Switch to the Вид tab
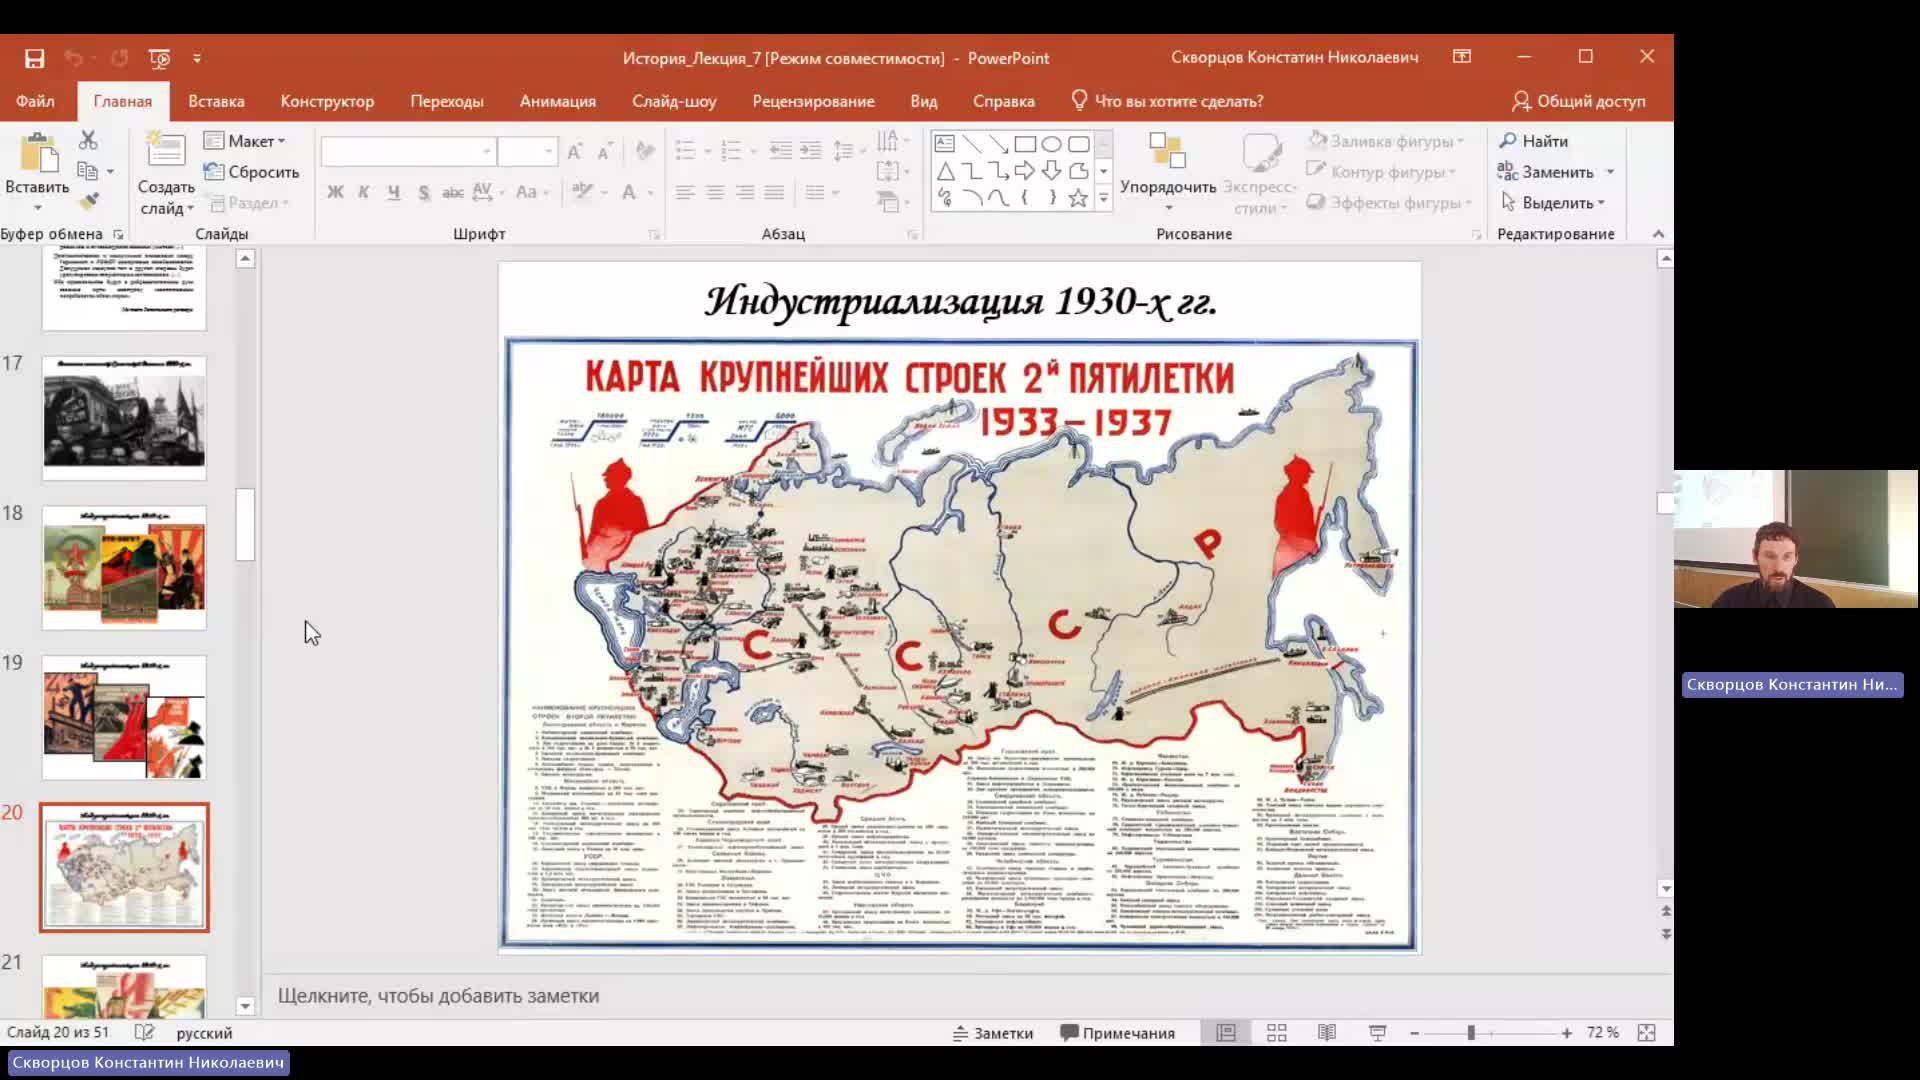 [924, 101]
